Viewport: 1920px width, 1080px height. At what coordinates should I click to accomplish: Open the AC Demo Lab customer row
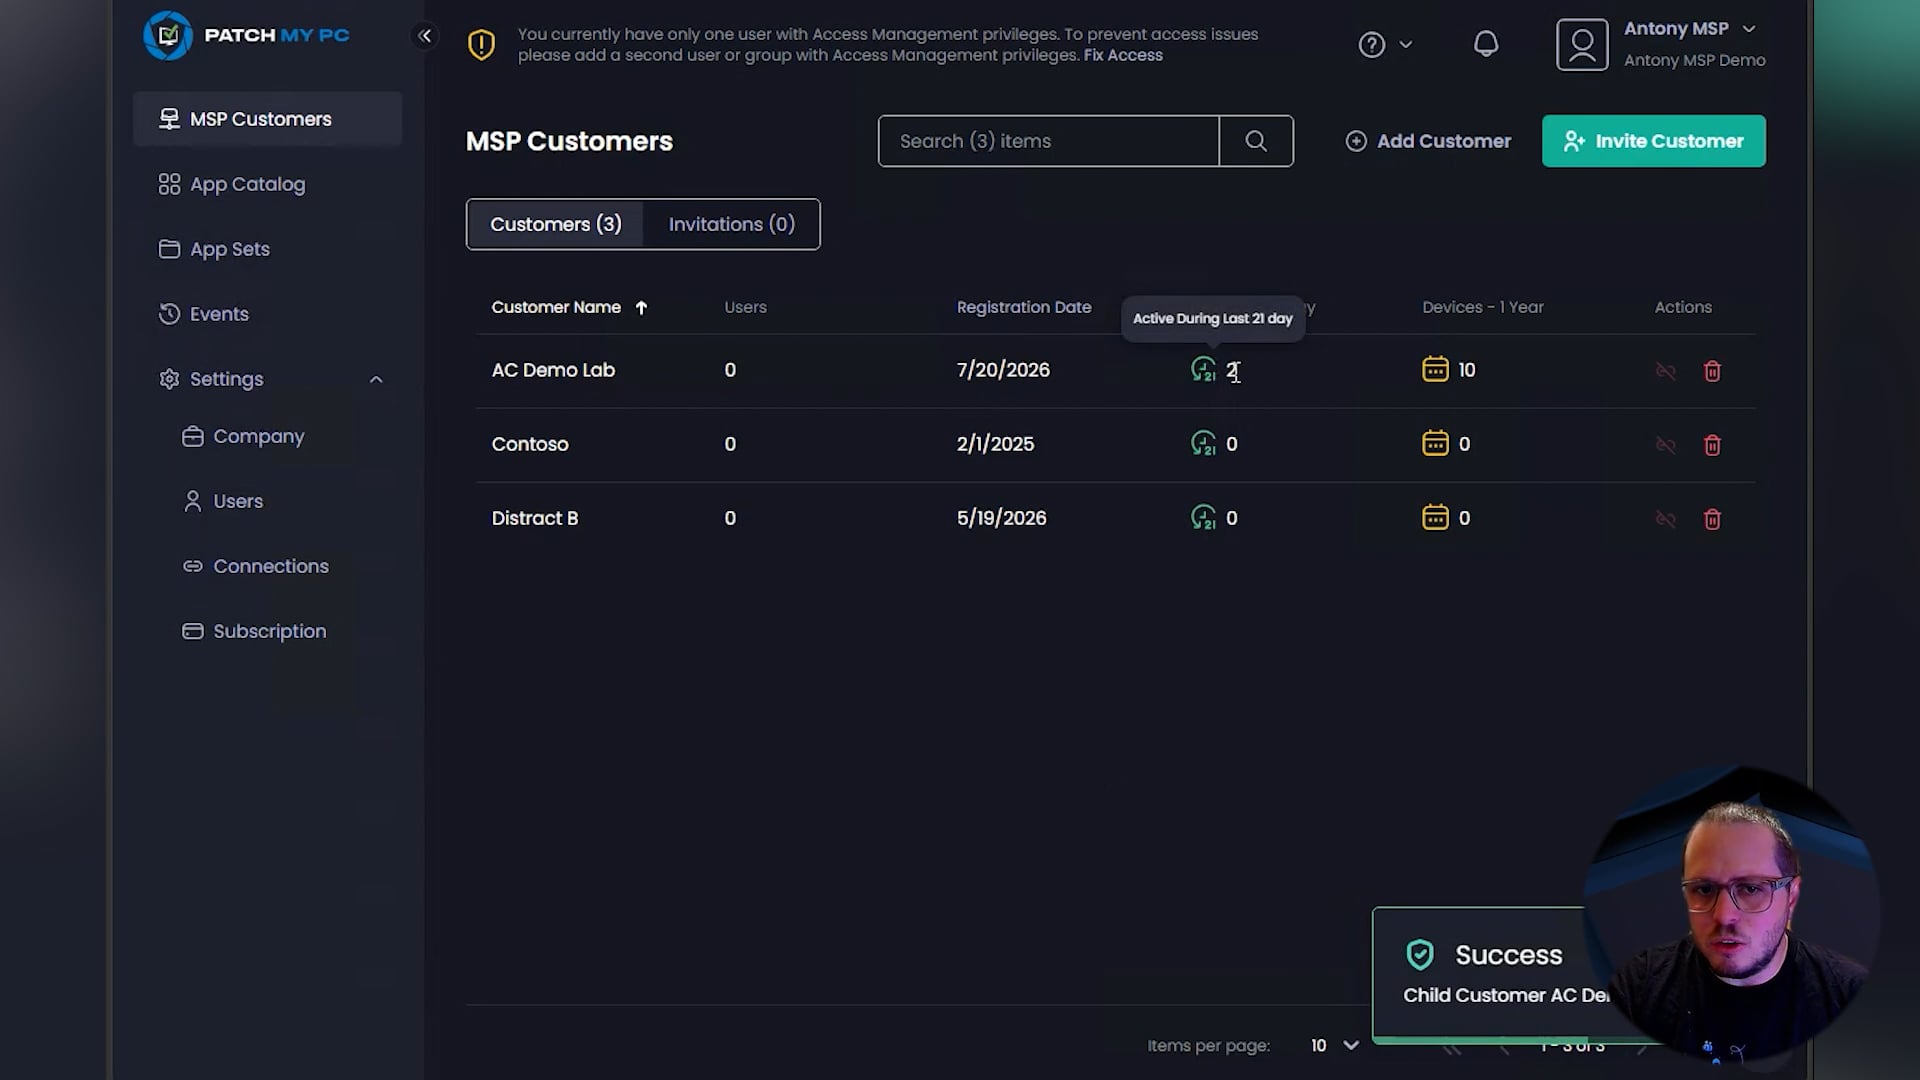tap(1115, 370)
